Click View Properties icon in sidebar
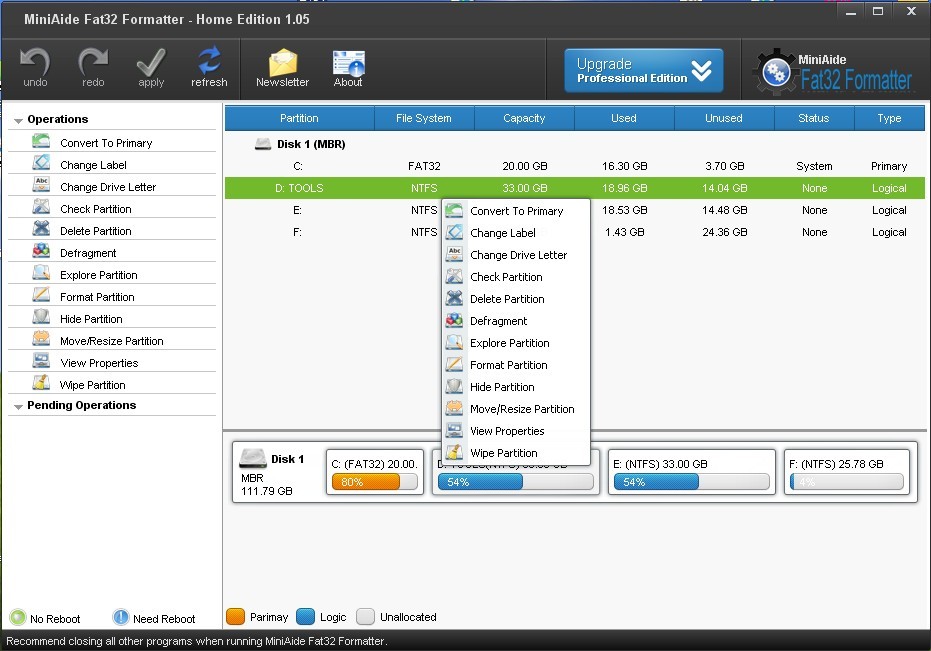This screenshot has height=651, width=931. click(x=41, y=362)
